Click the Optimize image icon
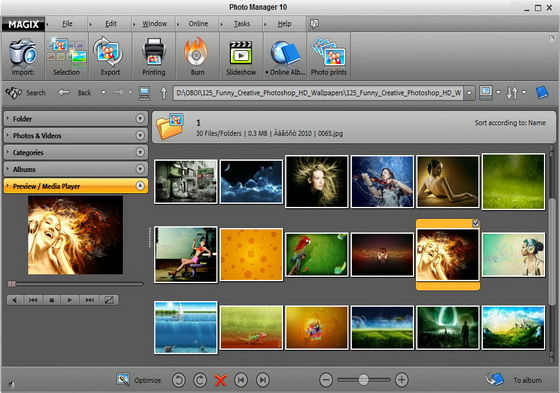 click(123, 379)
